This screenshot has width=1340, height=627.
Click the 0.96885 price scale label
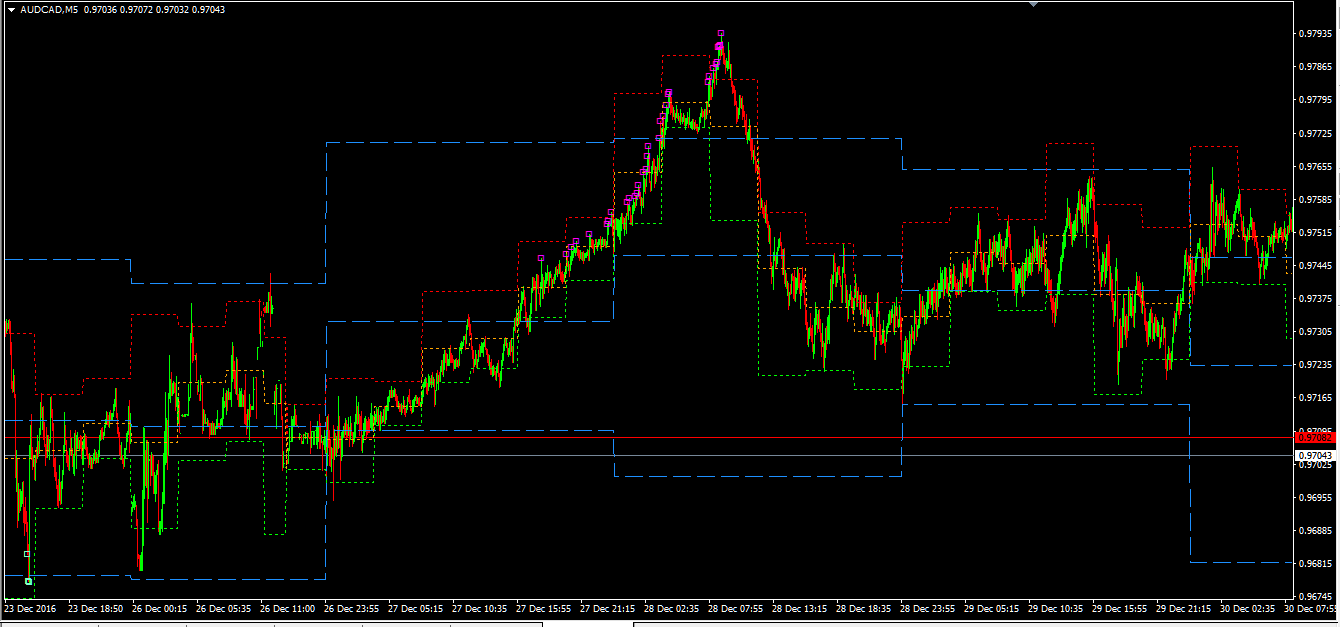(1313, 530)
